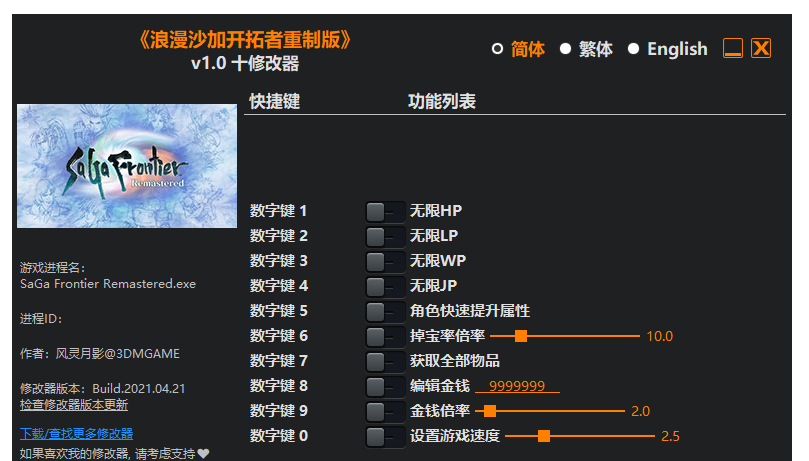Click the 进程ID label
The image size is (809, 461).
coord(41,319)
